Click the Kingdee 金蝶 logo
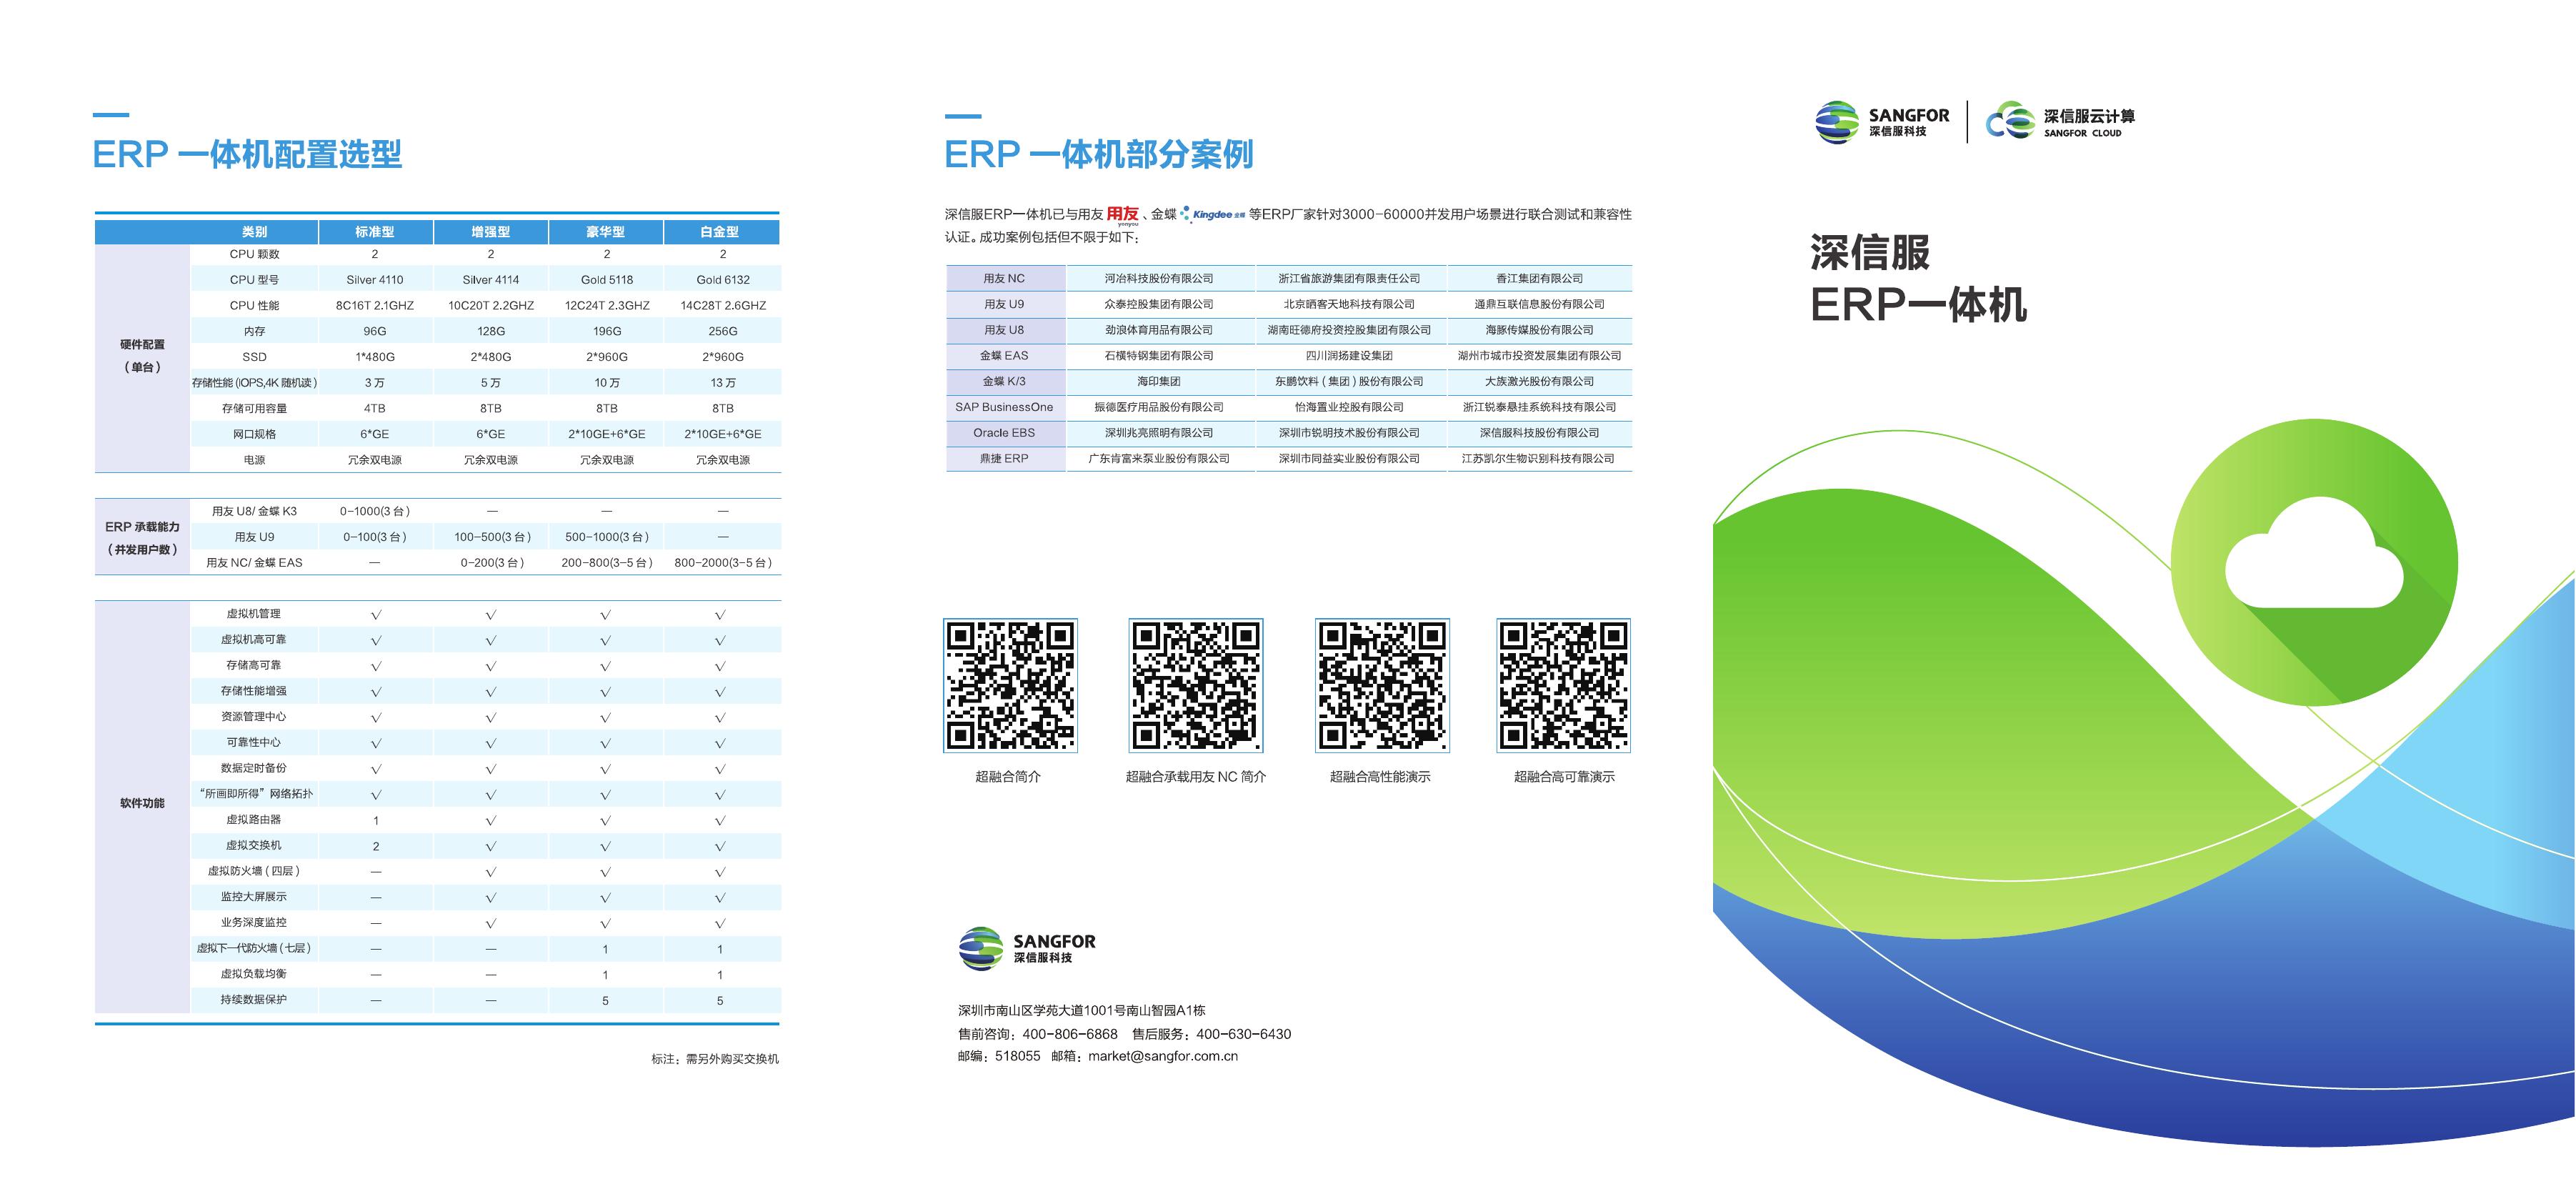2576x1179 pixels. click(x=1213, y=214)
